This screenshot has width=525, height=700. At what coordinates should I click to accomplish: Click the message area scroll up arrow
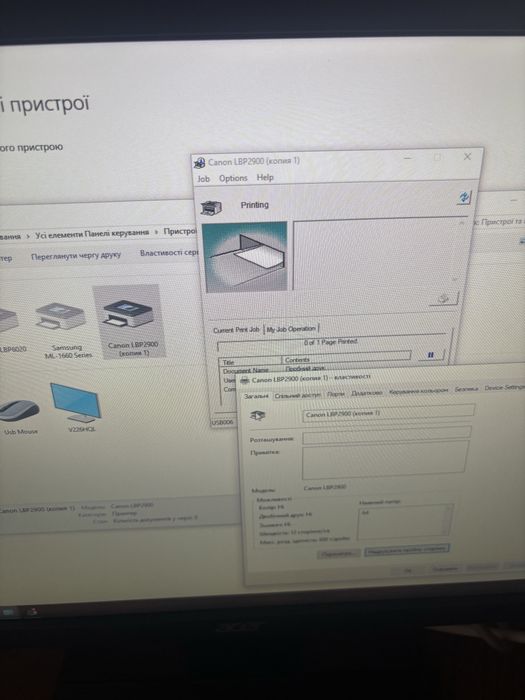pos(461,223)
